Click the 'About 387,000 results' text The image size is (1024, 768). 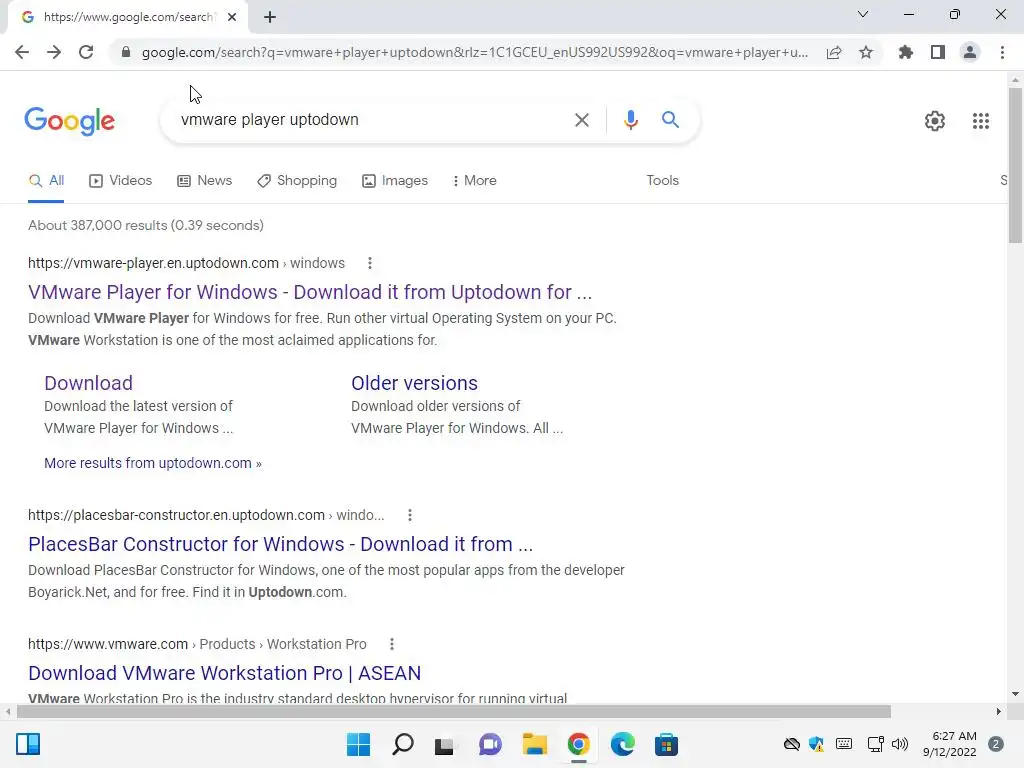146,225
